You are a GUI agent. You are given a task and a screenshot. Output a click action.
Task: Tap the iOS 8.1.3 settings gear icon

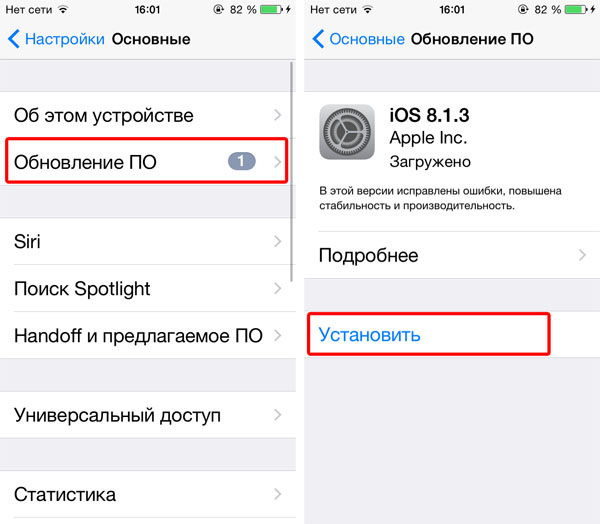coord(347,132)
